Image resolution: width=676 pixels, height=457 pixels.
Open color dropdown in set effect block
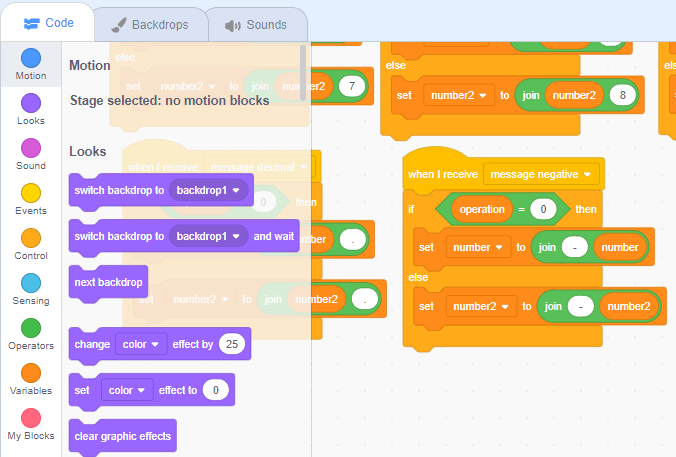(x=127, y=390)
